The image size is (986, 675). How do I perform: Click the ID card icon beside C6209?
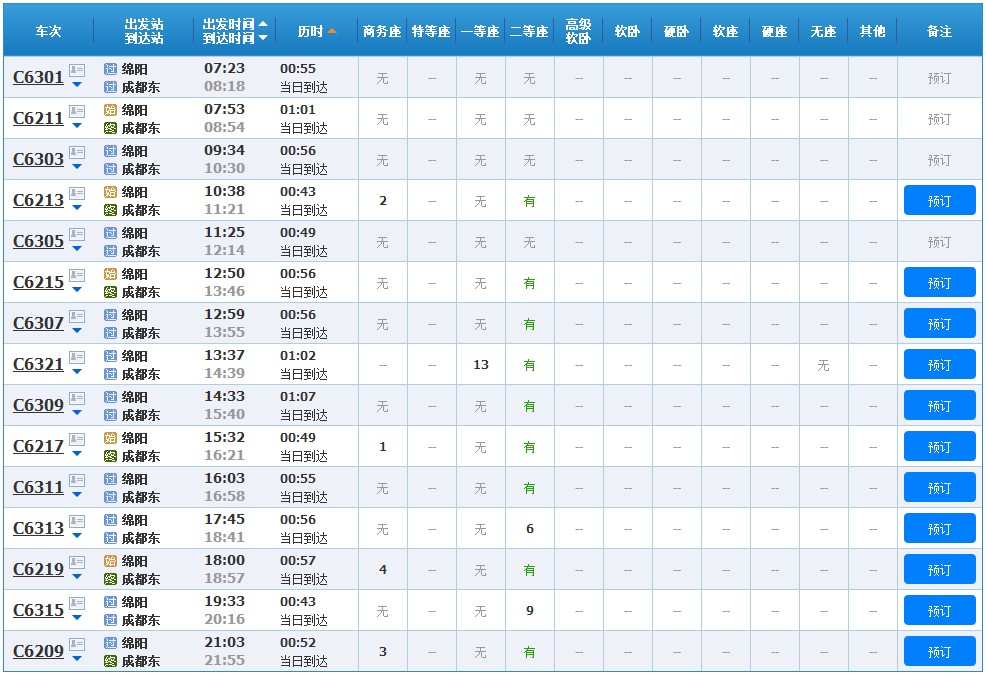[x=77, y=644]
